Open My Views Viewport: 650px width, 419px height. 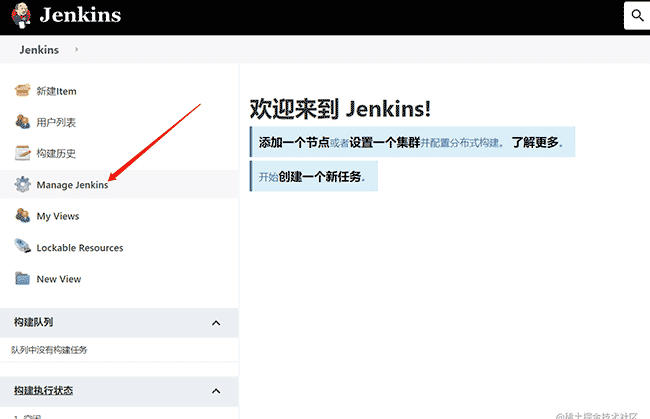click(x=58, y=216)
